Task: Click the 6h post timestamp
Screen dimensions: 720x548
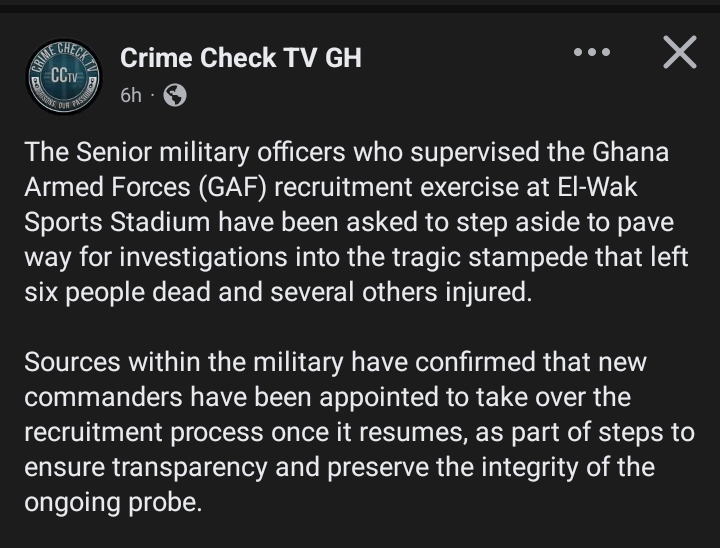Action: [130, 96]
